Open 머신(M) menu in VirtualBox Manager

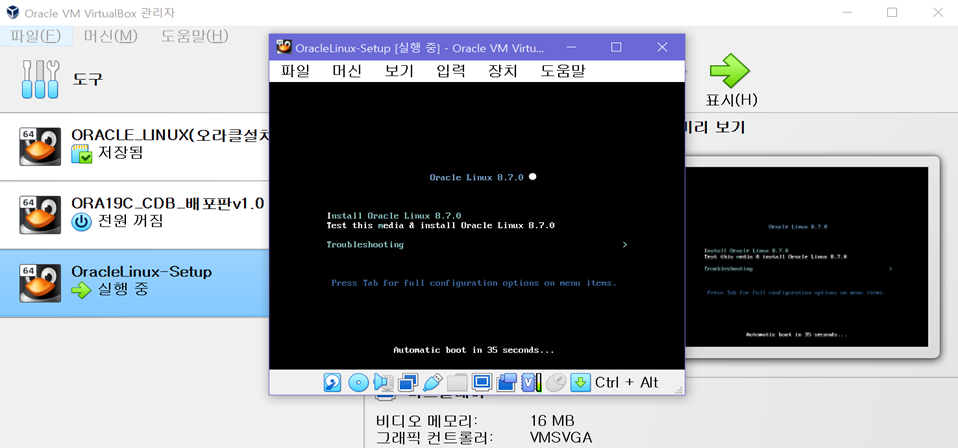(x=111, y=35)
